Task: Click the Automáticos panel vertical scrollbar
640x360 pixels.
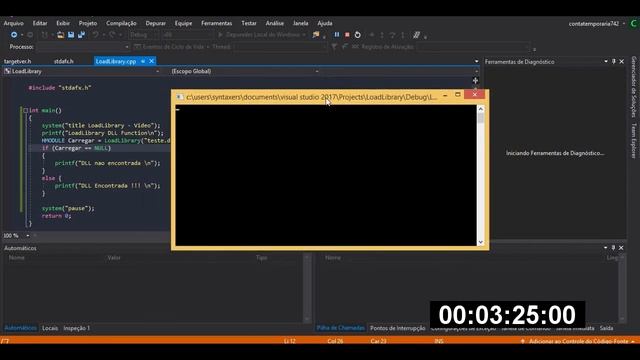Action: (x=307, y=288)
